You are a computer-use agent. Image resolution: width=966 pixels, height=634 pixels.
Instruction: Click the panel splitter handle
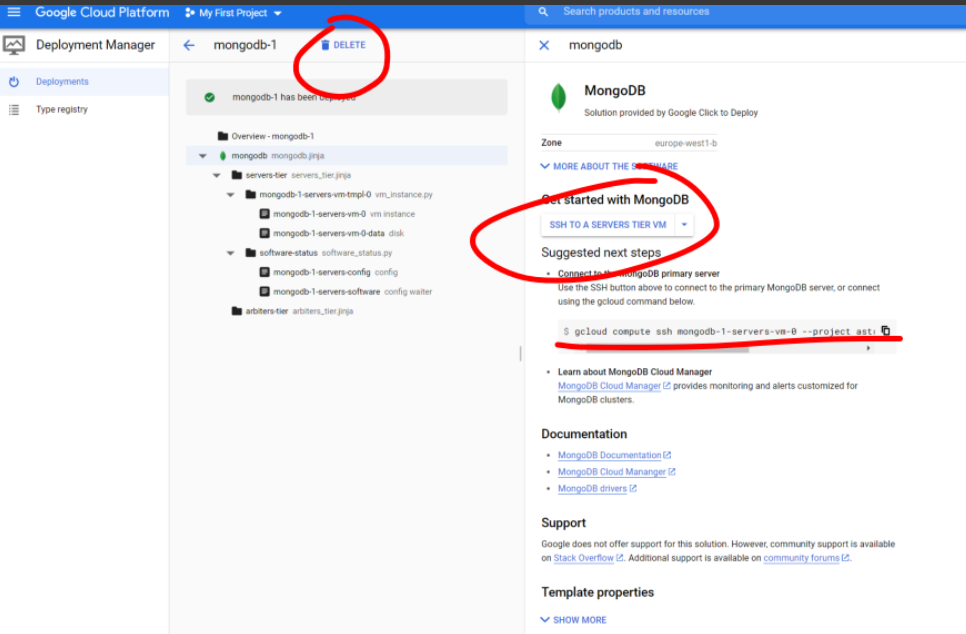tap(521, 353)
